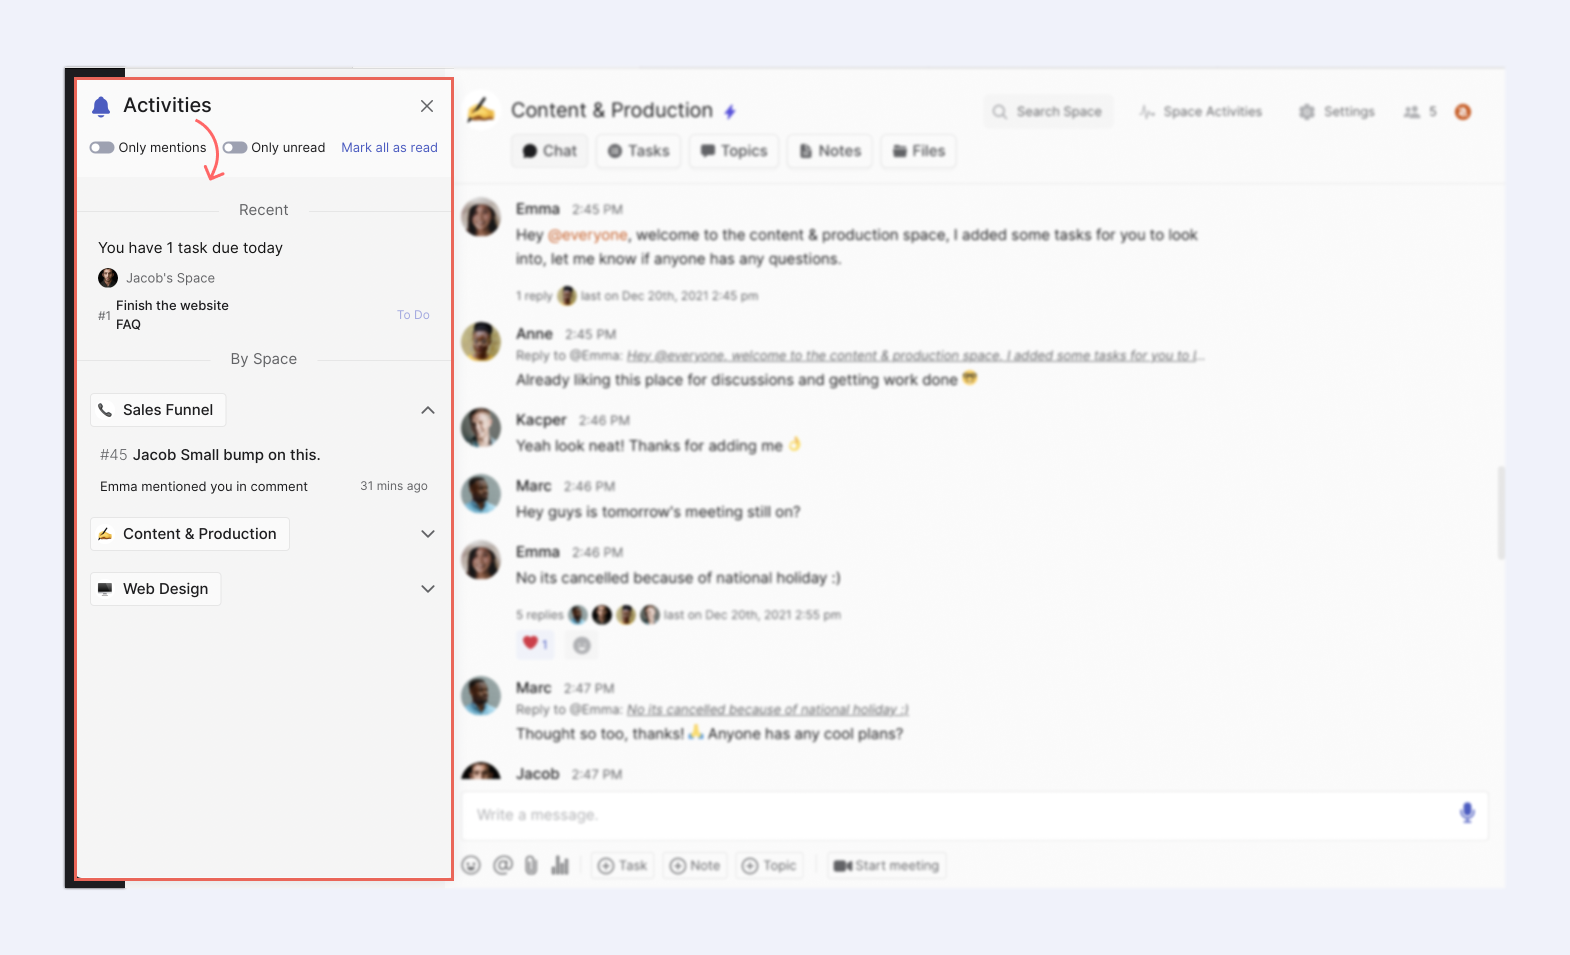Click the Settings gear icon
The width and height of the screenshot is (1570, 955).
(x=1307, y=112)
